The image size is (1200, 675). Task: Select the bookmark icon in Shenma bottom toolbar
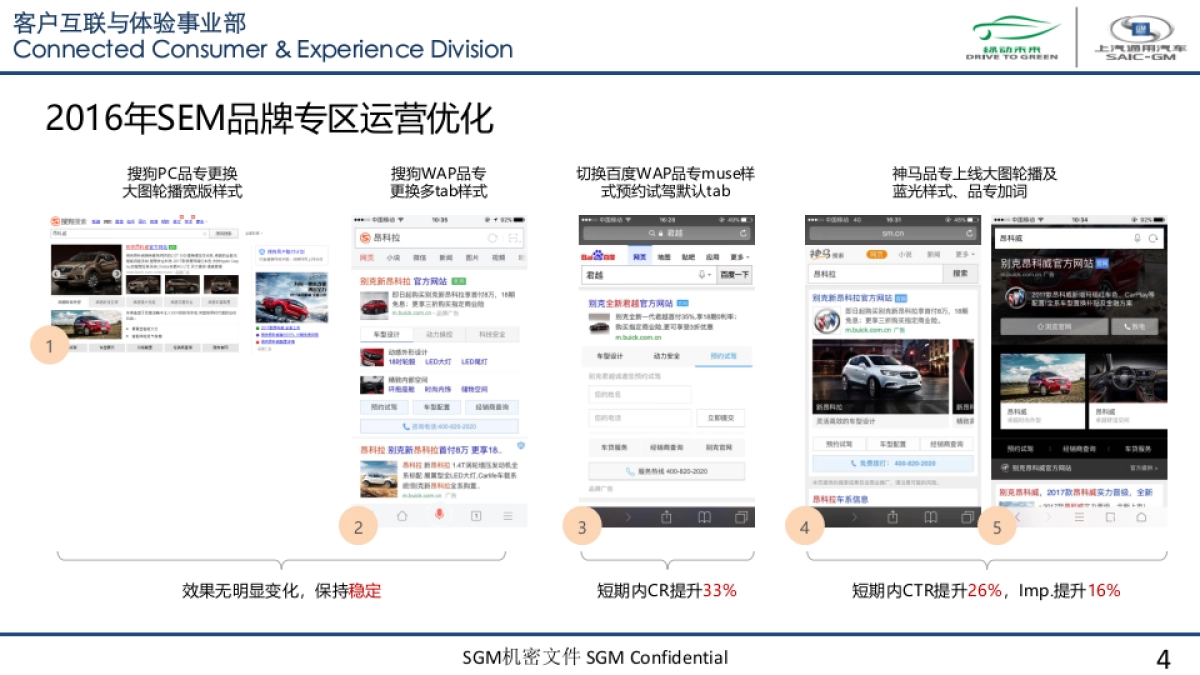(928, 518)
